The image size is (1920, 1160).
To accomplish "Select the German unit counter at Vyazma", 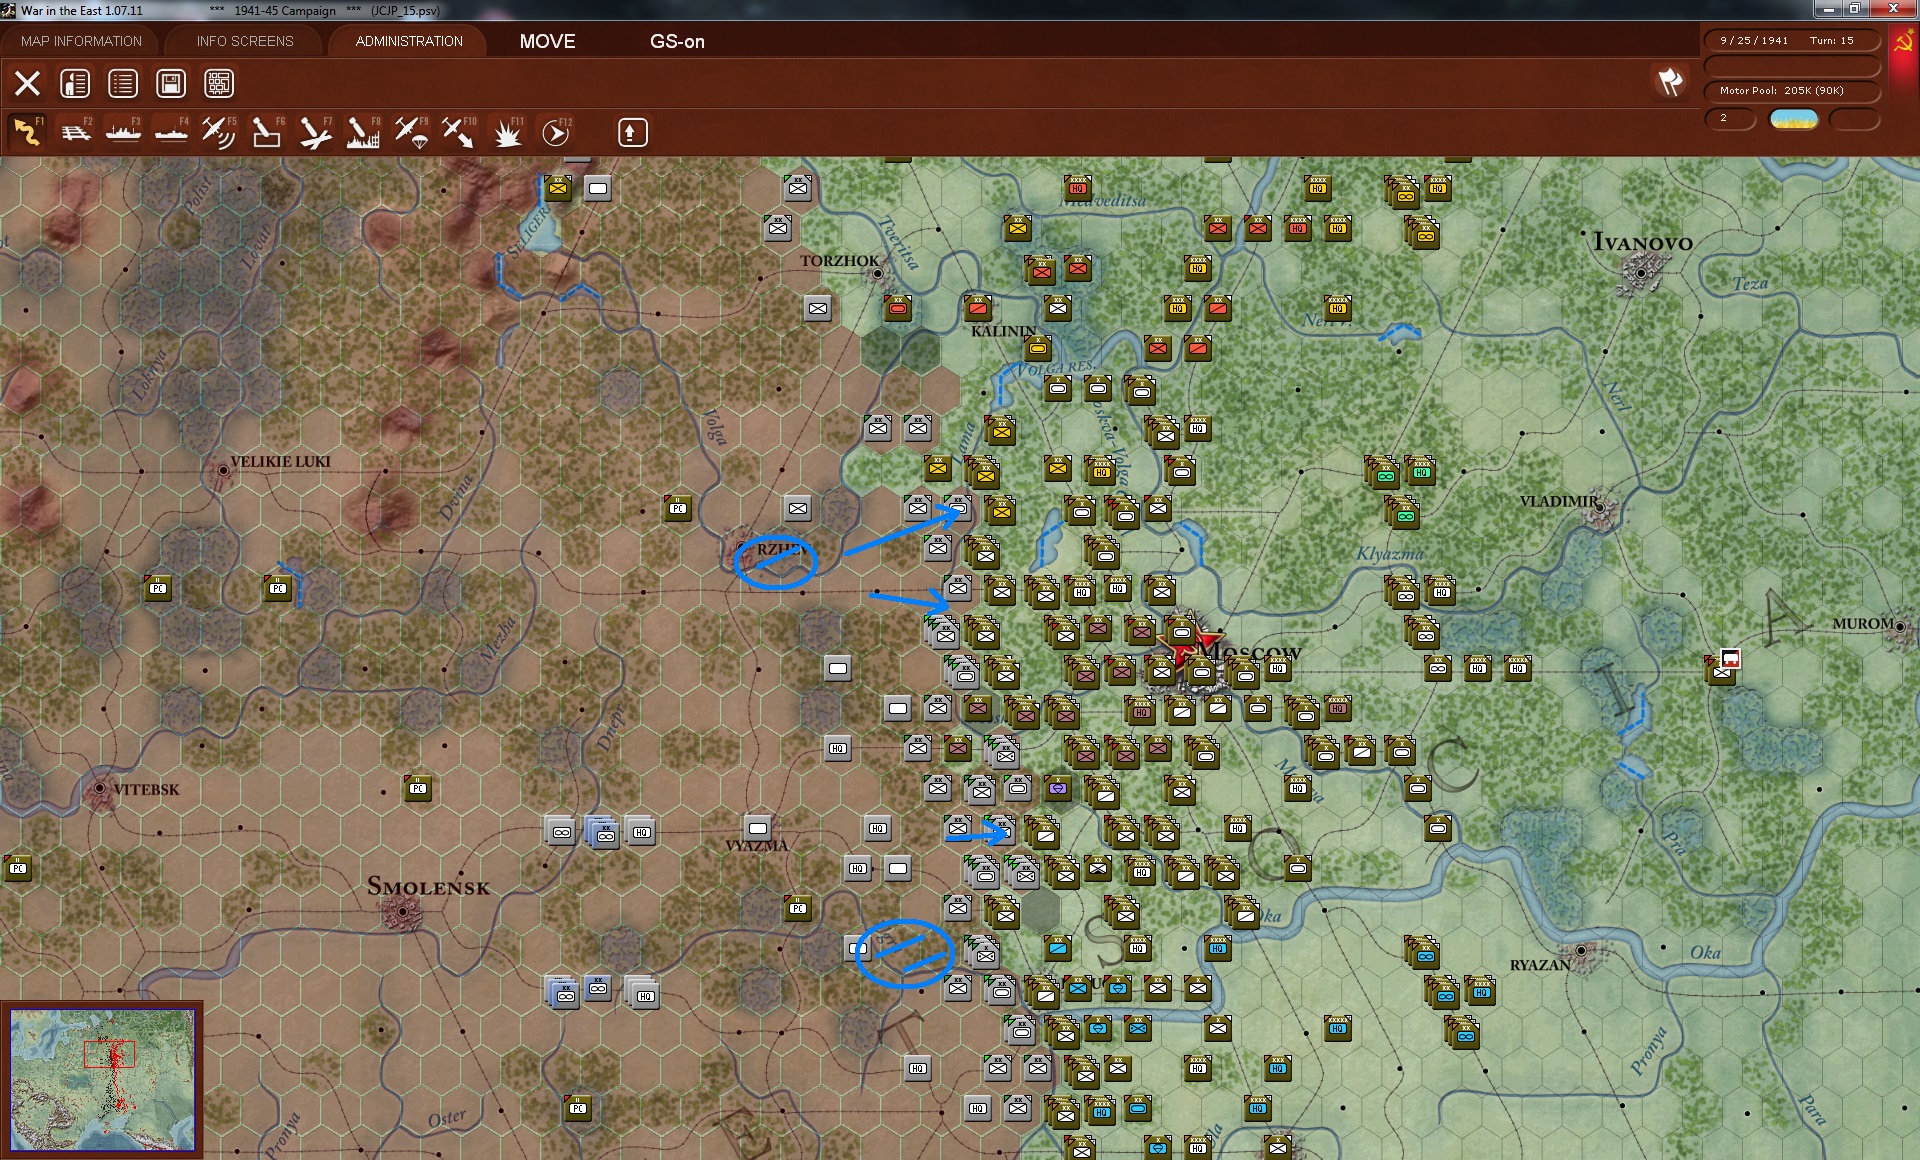I will 758,828.
